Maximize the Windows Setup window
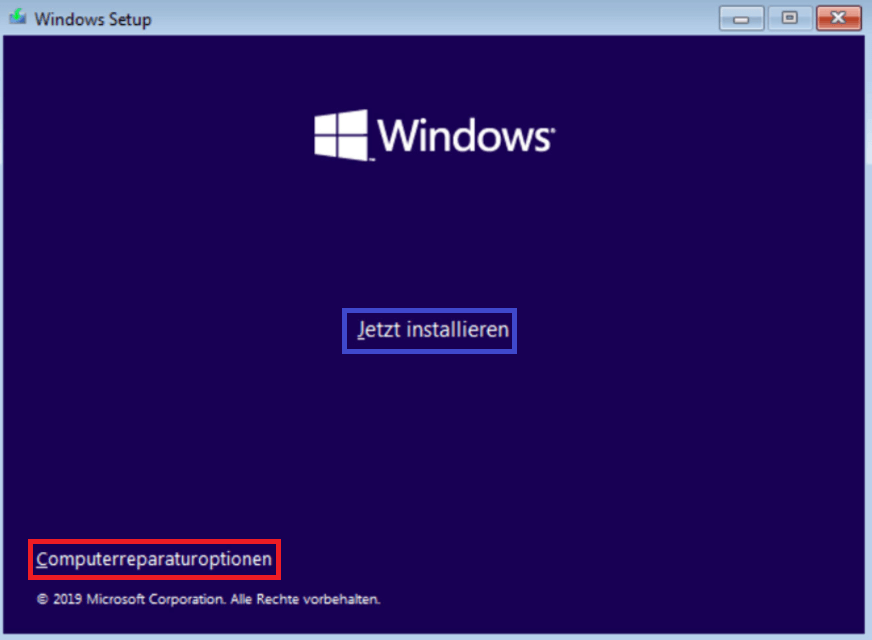872x640 pixels. click(x=790, y=18)
